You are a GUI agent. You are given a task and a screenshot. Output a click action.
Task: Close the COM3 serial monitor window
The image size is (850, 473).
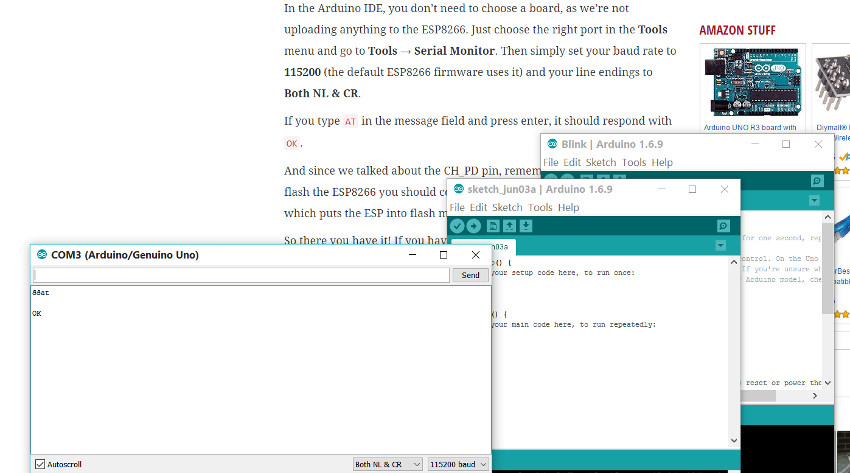[475, 255]
